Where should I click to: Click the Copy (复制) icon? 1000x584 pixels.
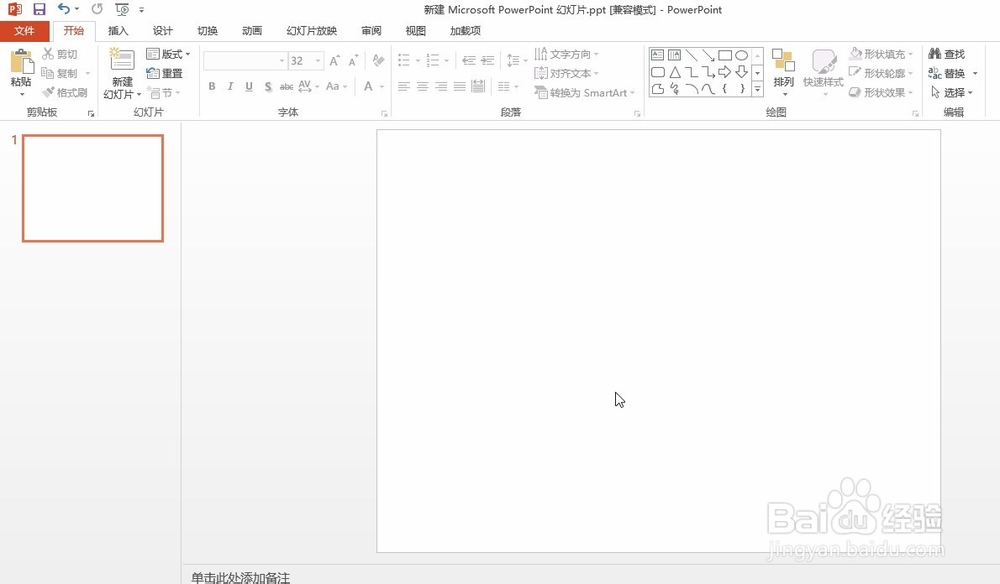point(48,73)
